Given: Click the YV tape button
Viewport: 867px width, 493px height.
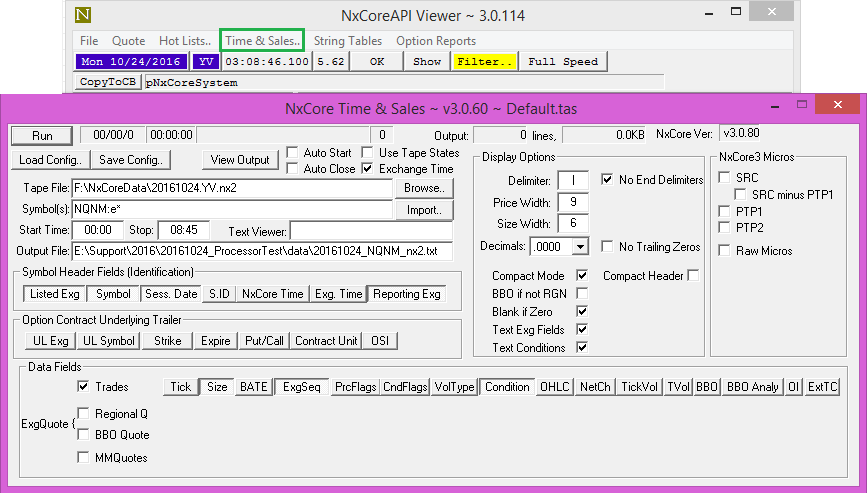Looking at the screenshot, I should pos(206,61).
